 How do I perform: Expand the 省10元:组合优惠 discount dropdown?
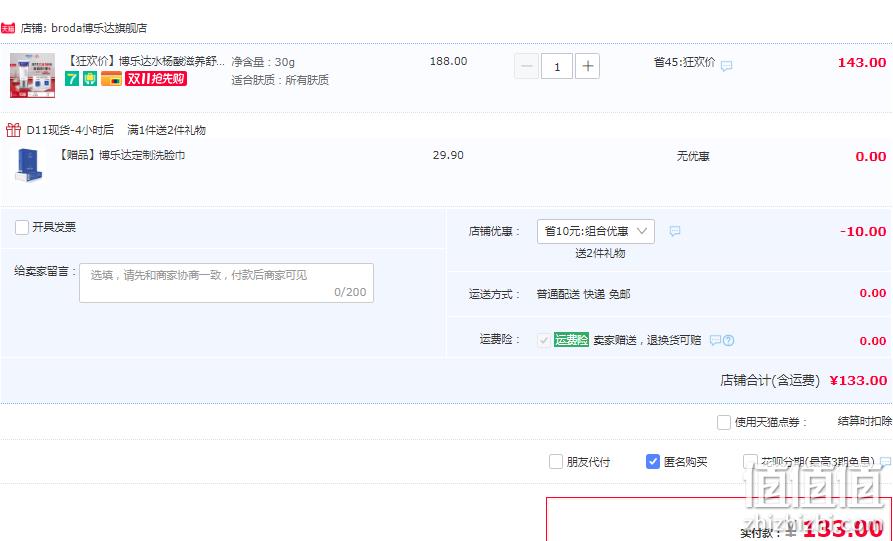coord(596,231)
